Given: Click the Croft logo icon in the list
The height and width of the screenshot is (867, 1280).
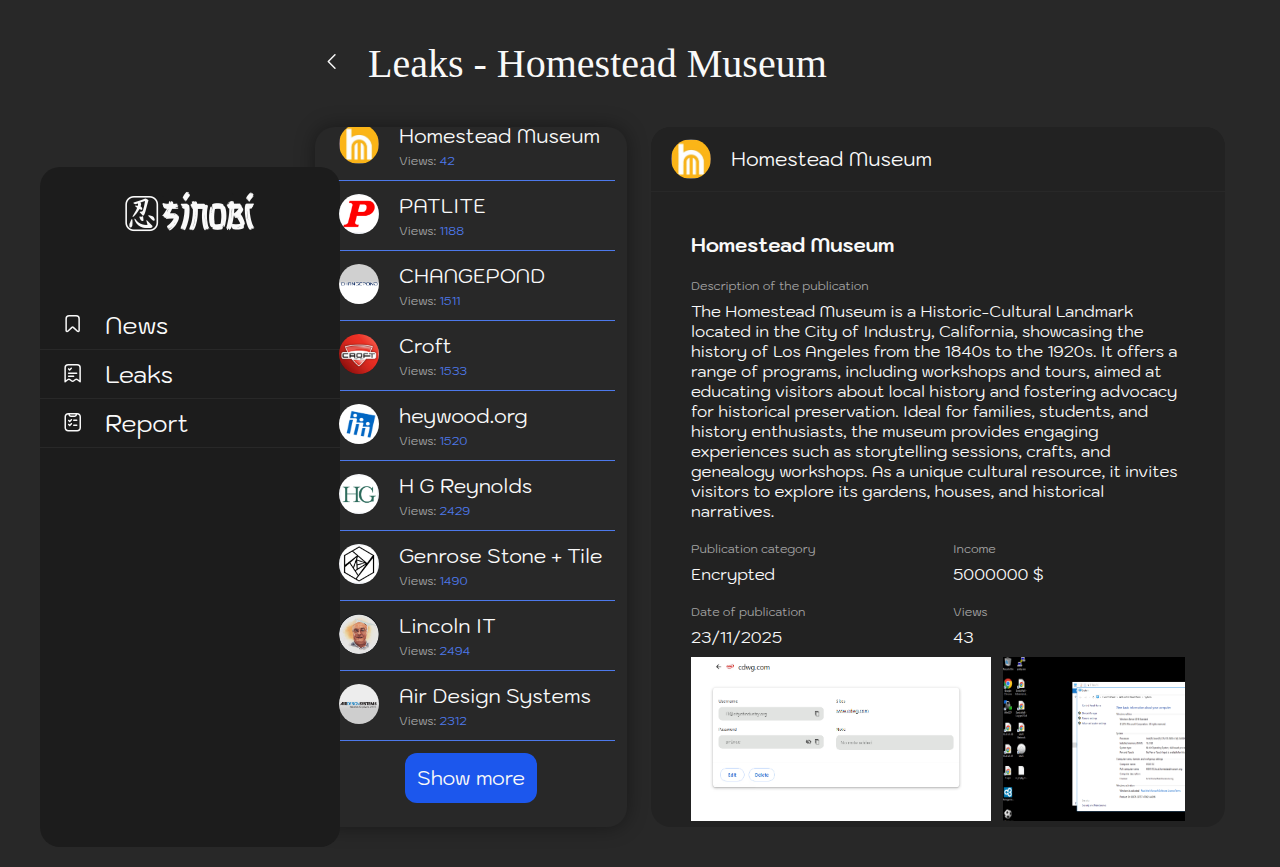Looking at the screenshot, I should 359,354.
